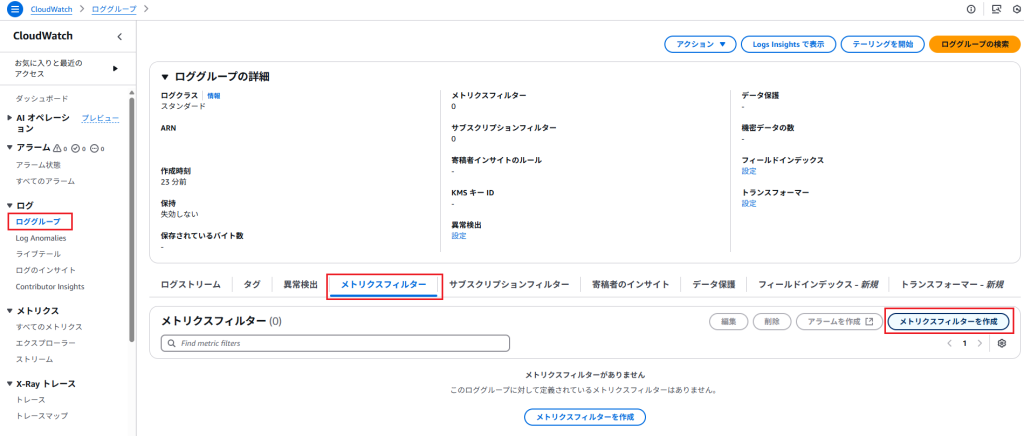Select ロググループ in the sidebar
1024x436 pixels.
click(38, 222)
